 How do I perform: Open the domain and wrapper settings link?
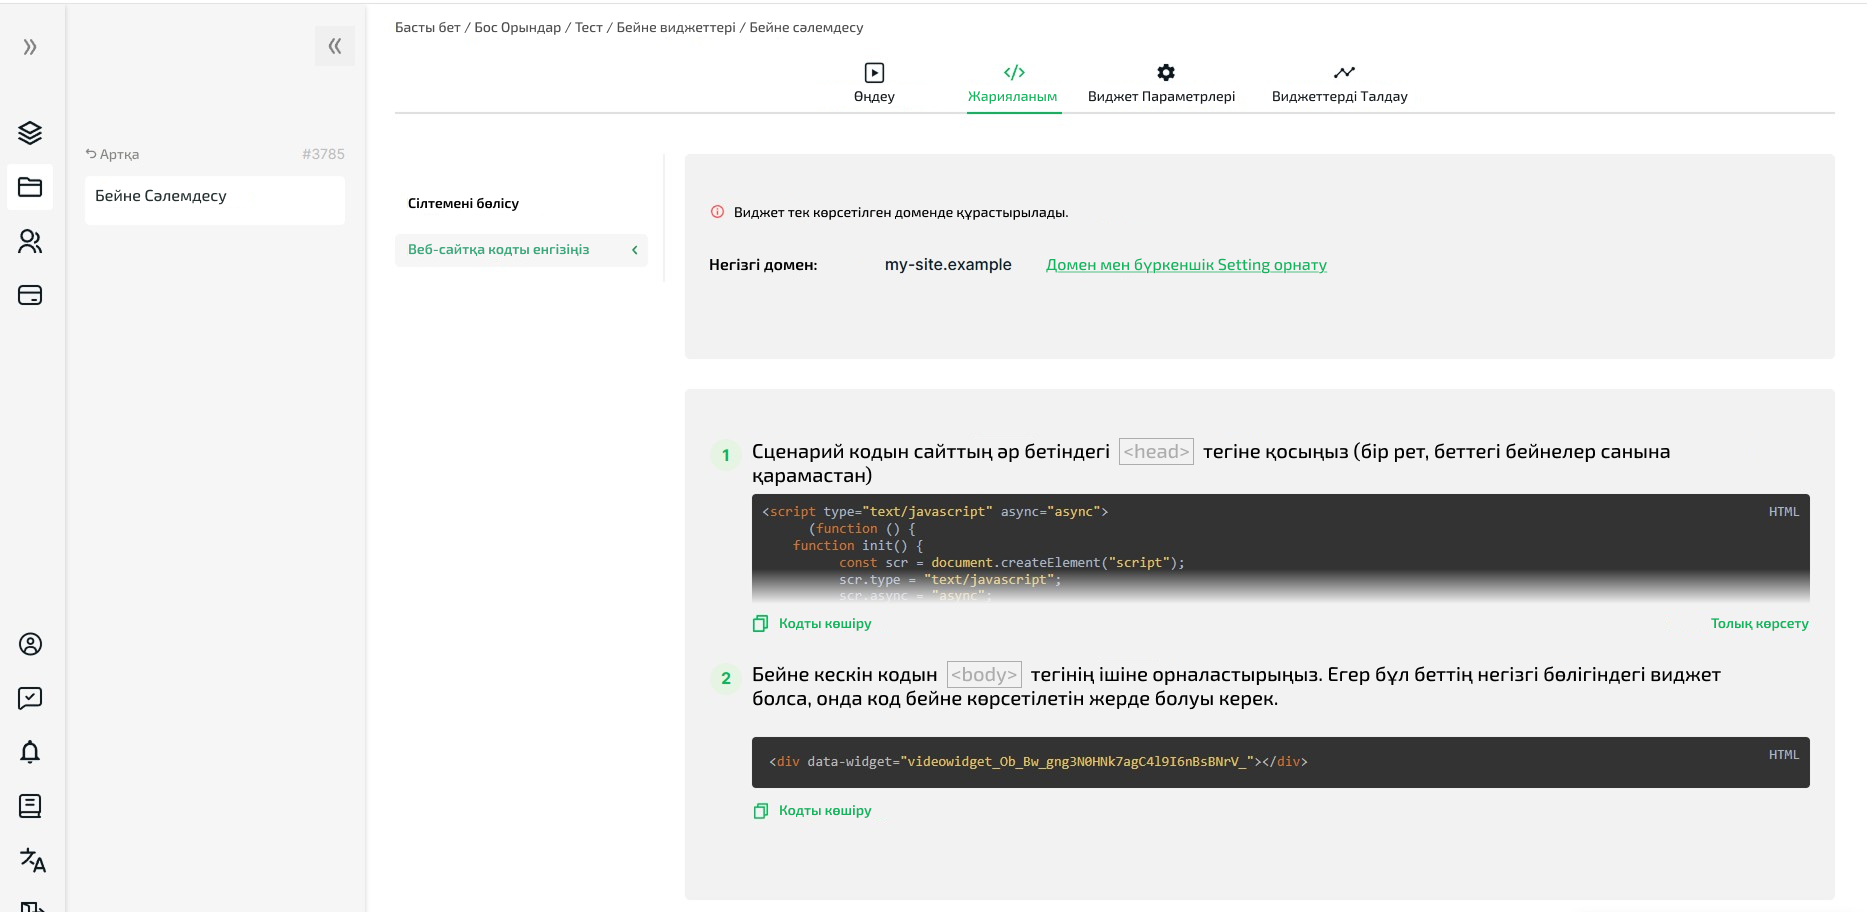1186,265
